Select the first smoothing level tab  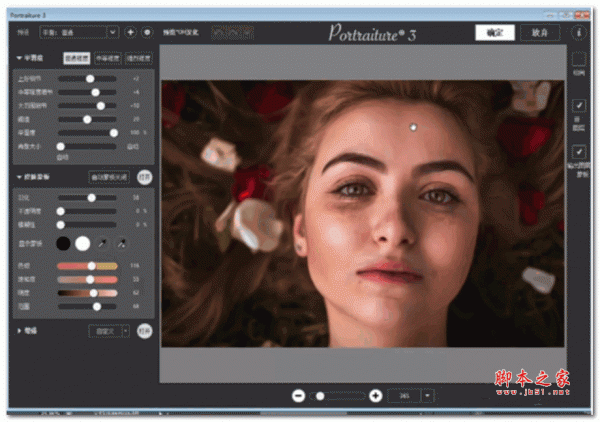pyautogui.click(x=76, y=58)
